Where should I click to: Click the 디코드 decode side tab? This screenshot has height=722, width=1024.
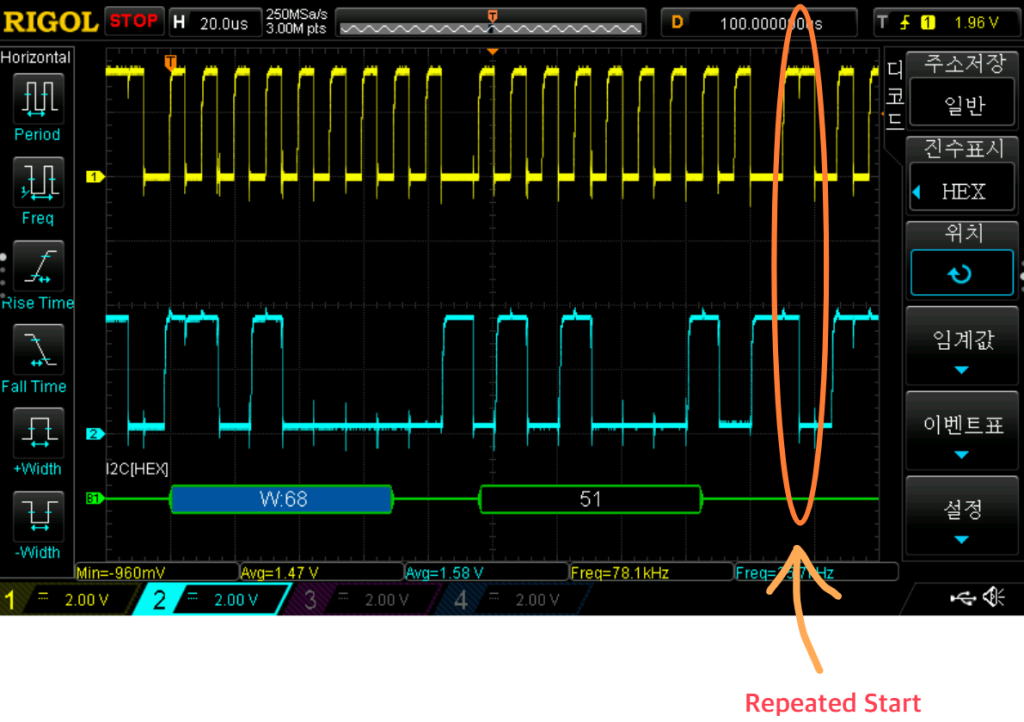895,94
